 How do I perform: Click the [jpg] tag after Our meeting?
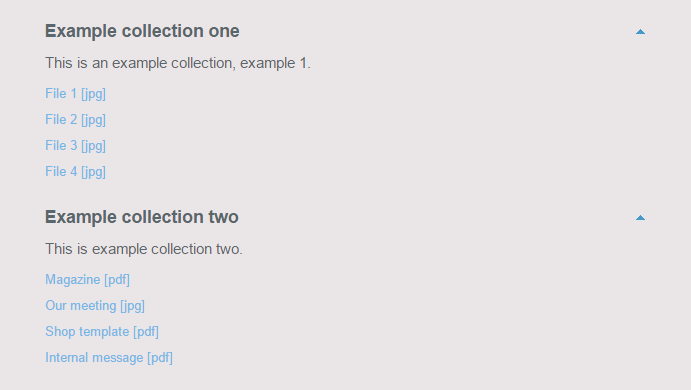(132, 305)
